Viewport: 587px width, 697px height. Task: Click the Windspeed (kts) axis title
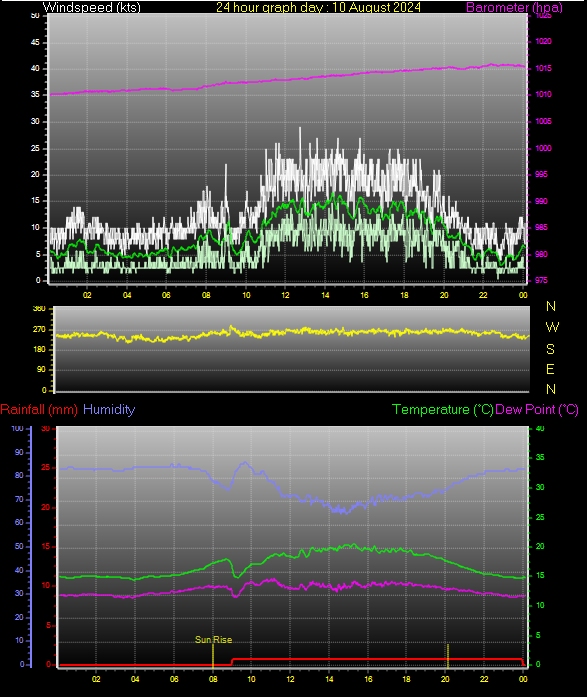(92, 7)
